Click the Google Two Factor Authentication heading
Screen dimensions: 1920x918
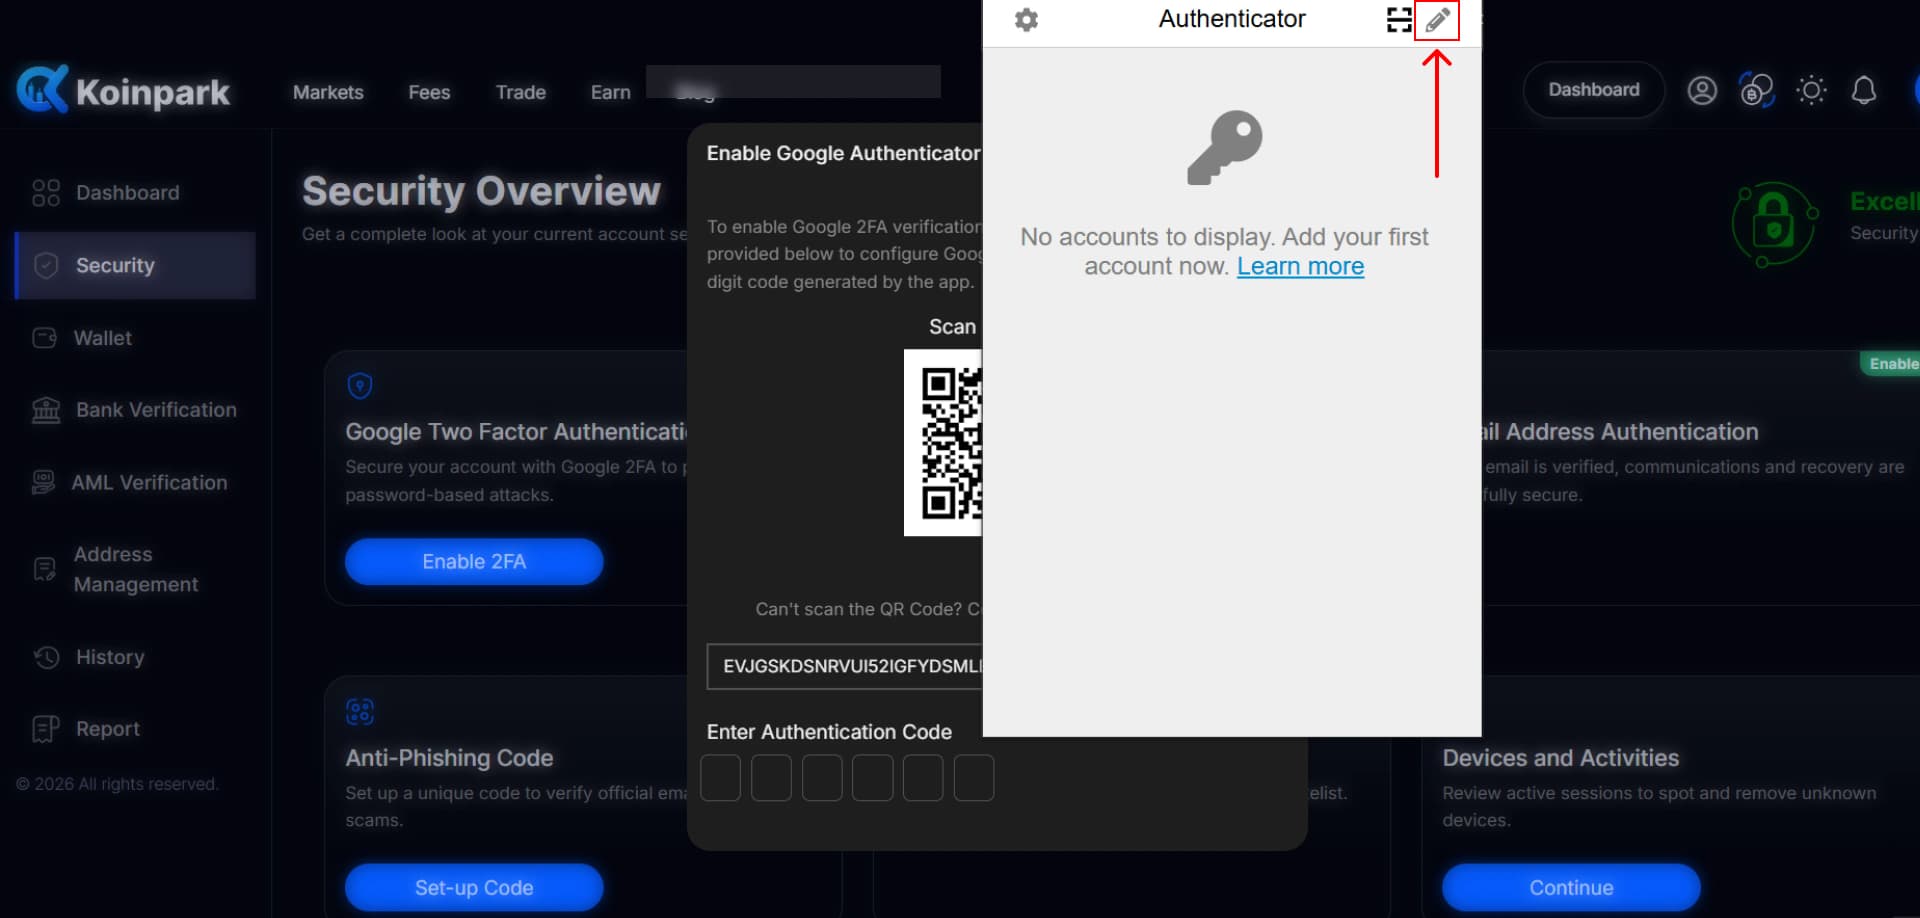pyautogui.click(x=517, y=432)
